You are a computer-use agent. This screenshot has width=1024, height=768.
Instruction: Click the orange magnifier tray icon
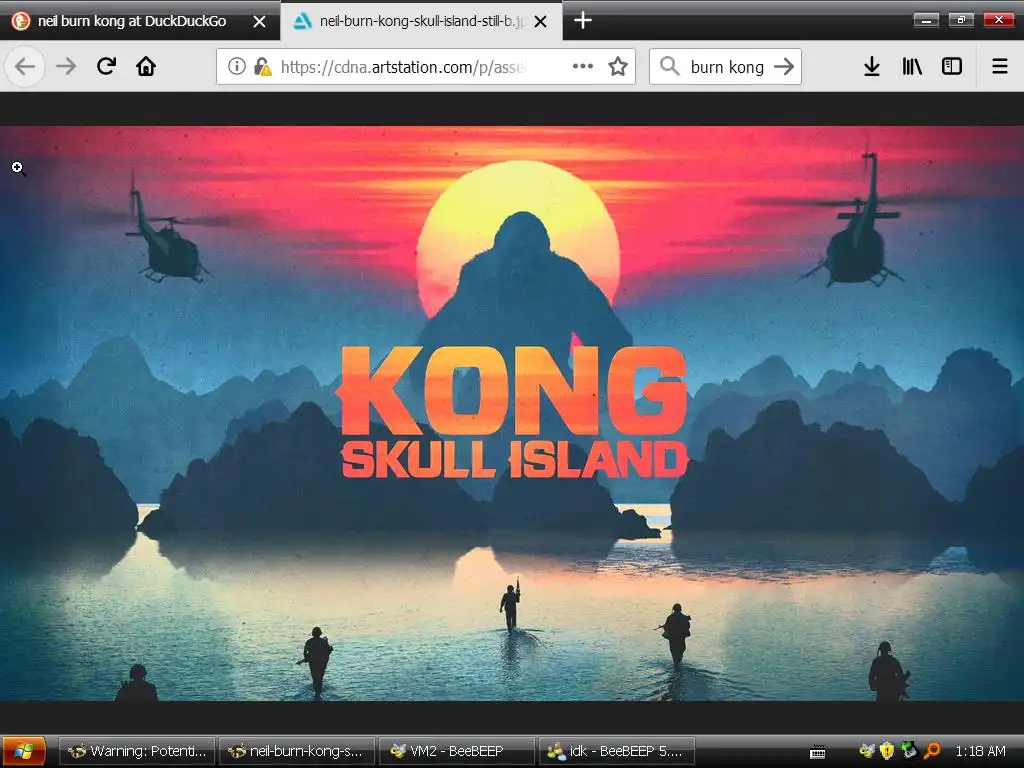click(x=932, y=751)
